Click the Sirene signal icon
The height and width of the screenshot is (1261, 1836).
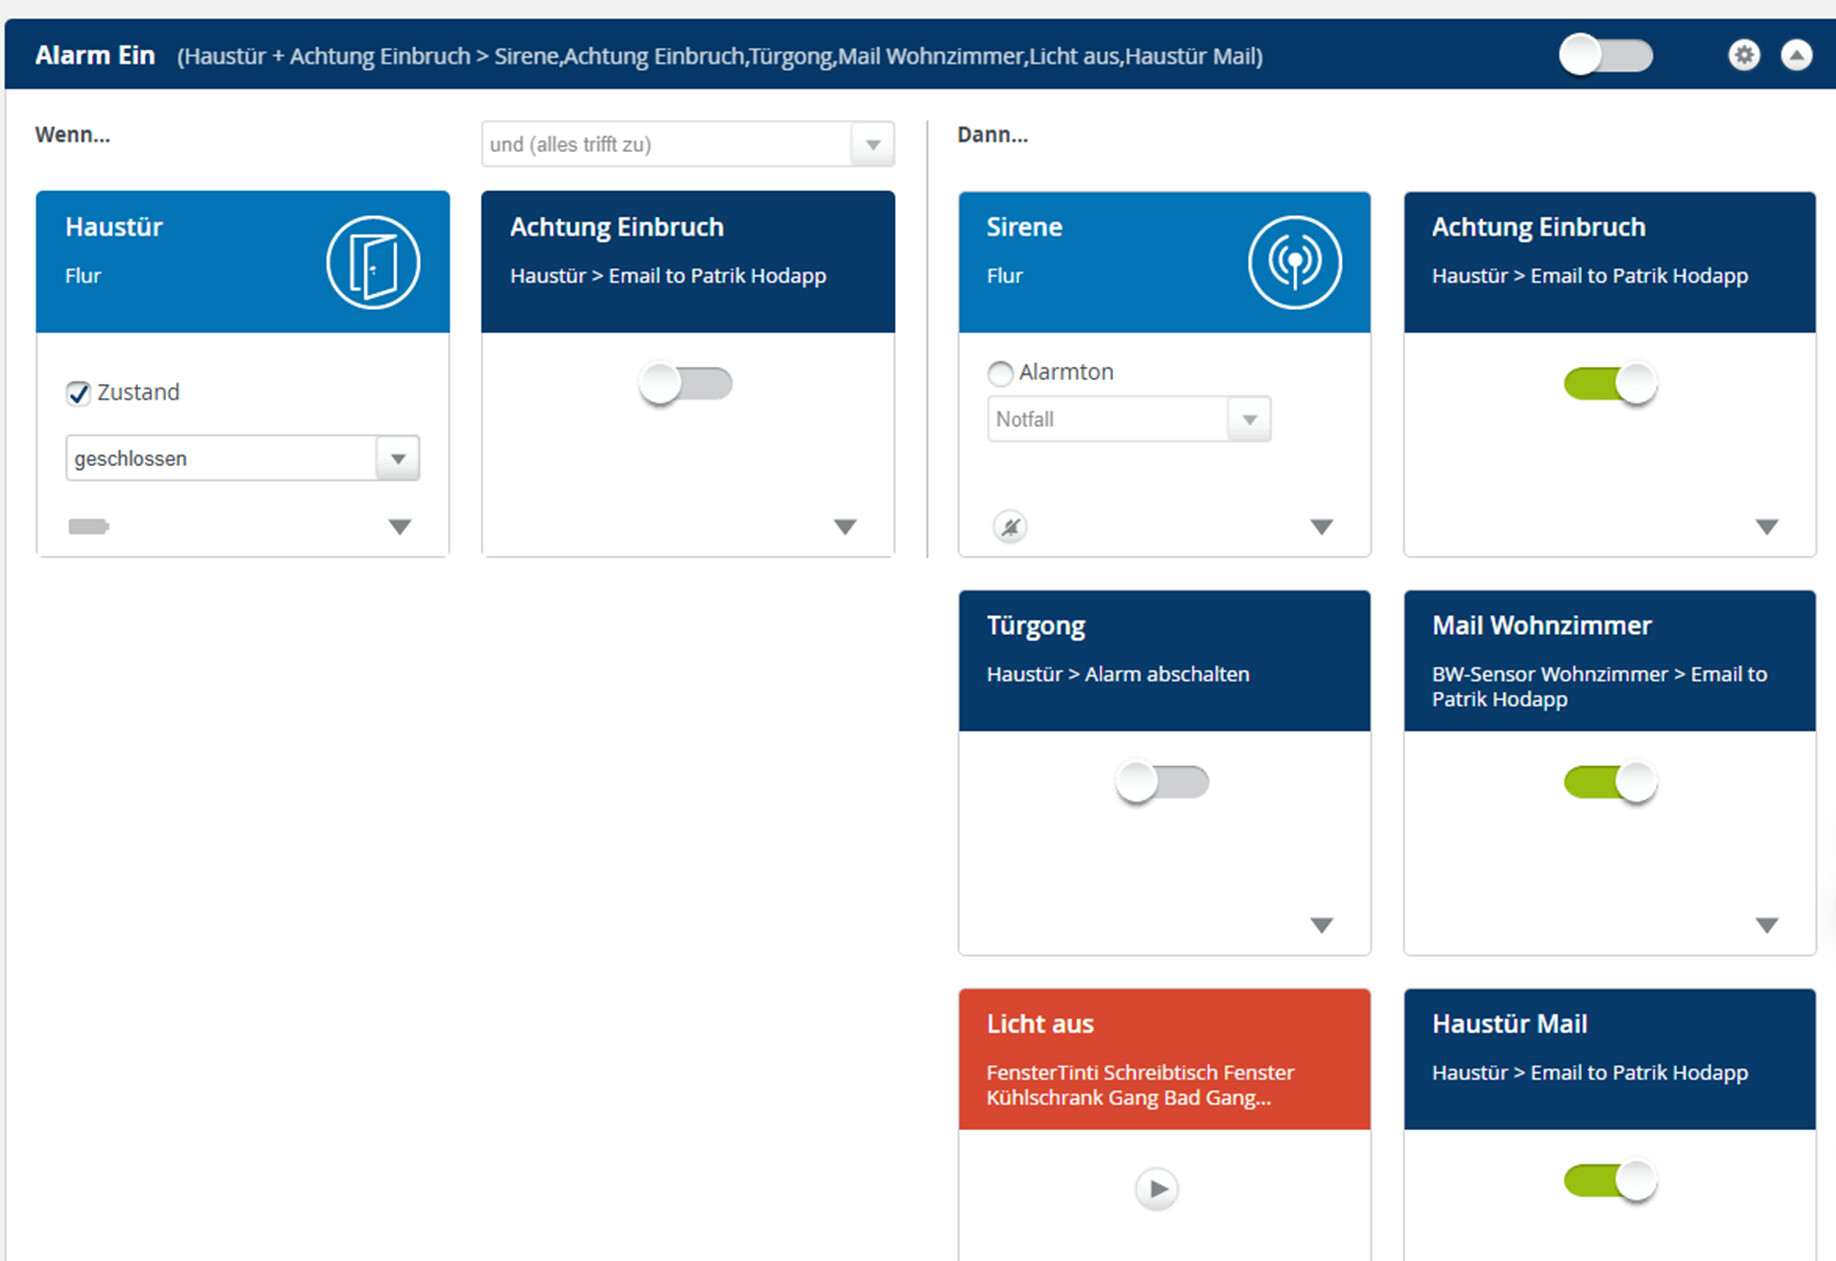(1294, 262)
